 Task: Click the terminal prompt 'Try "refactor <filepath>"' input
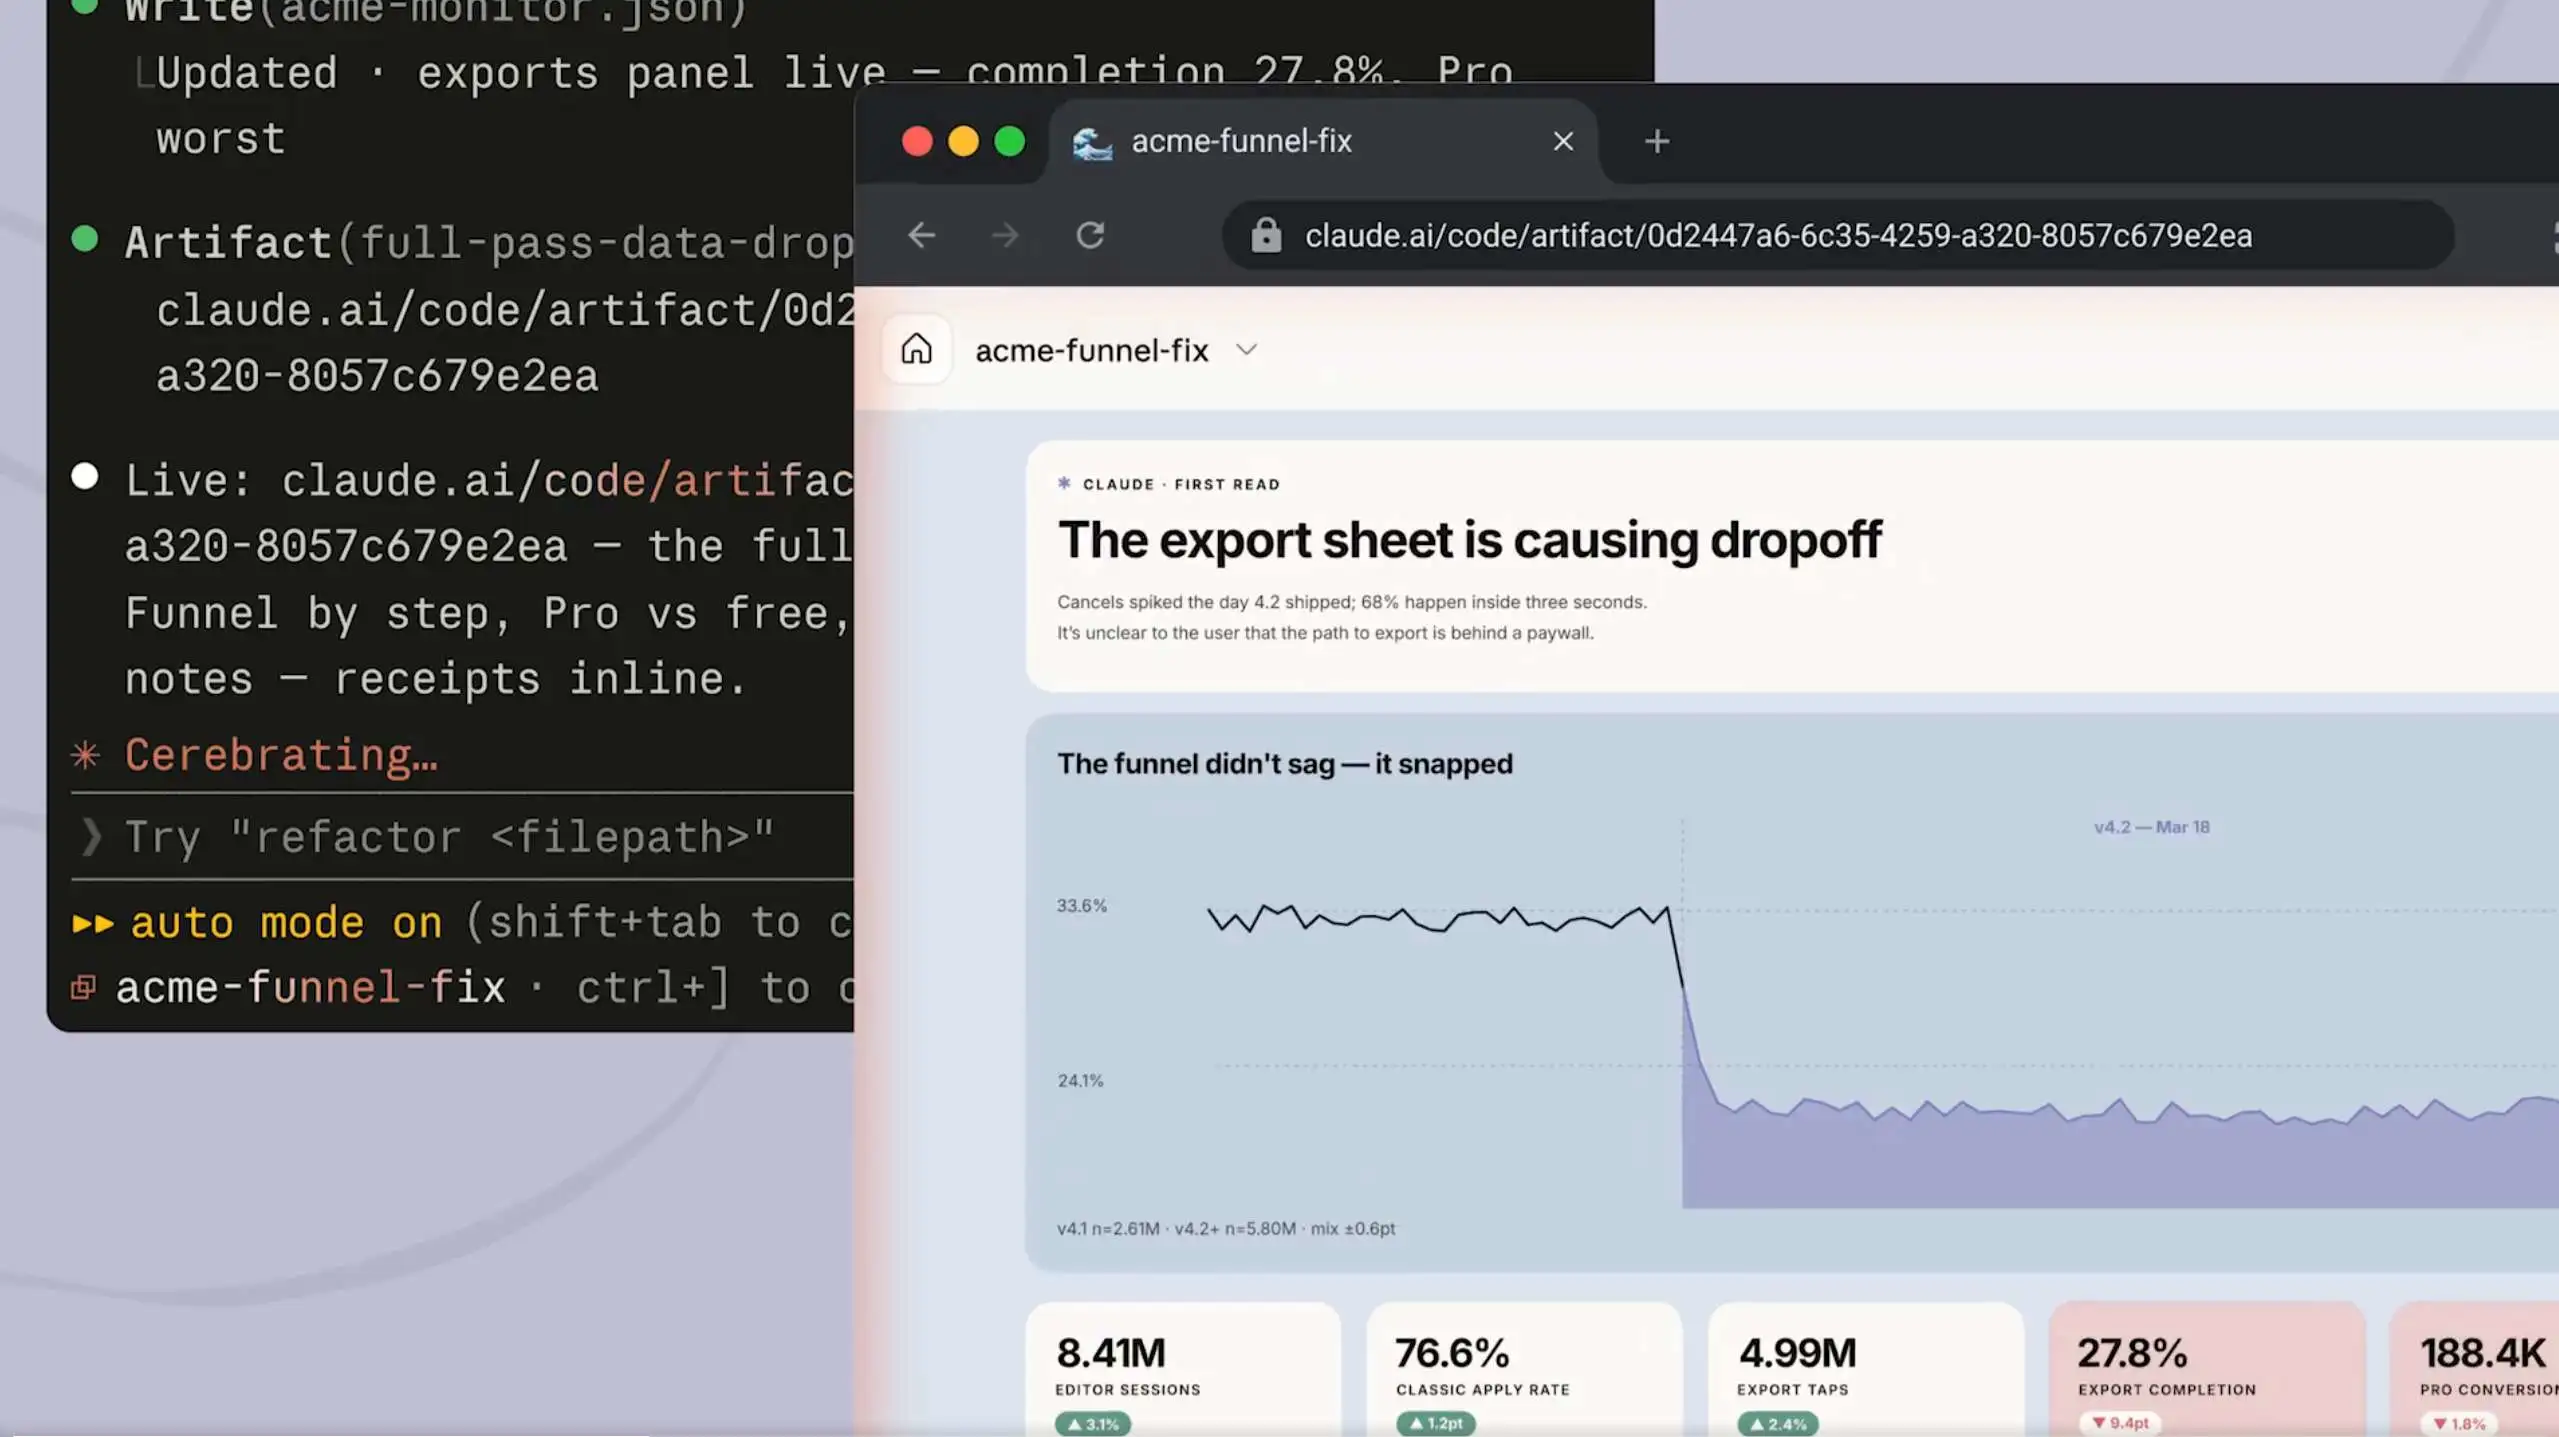462,837
